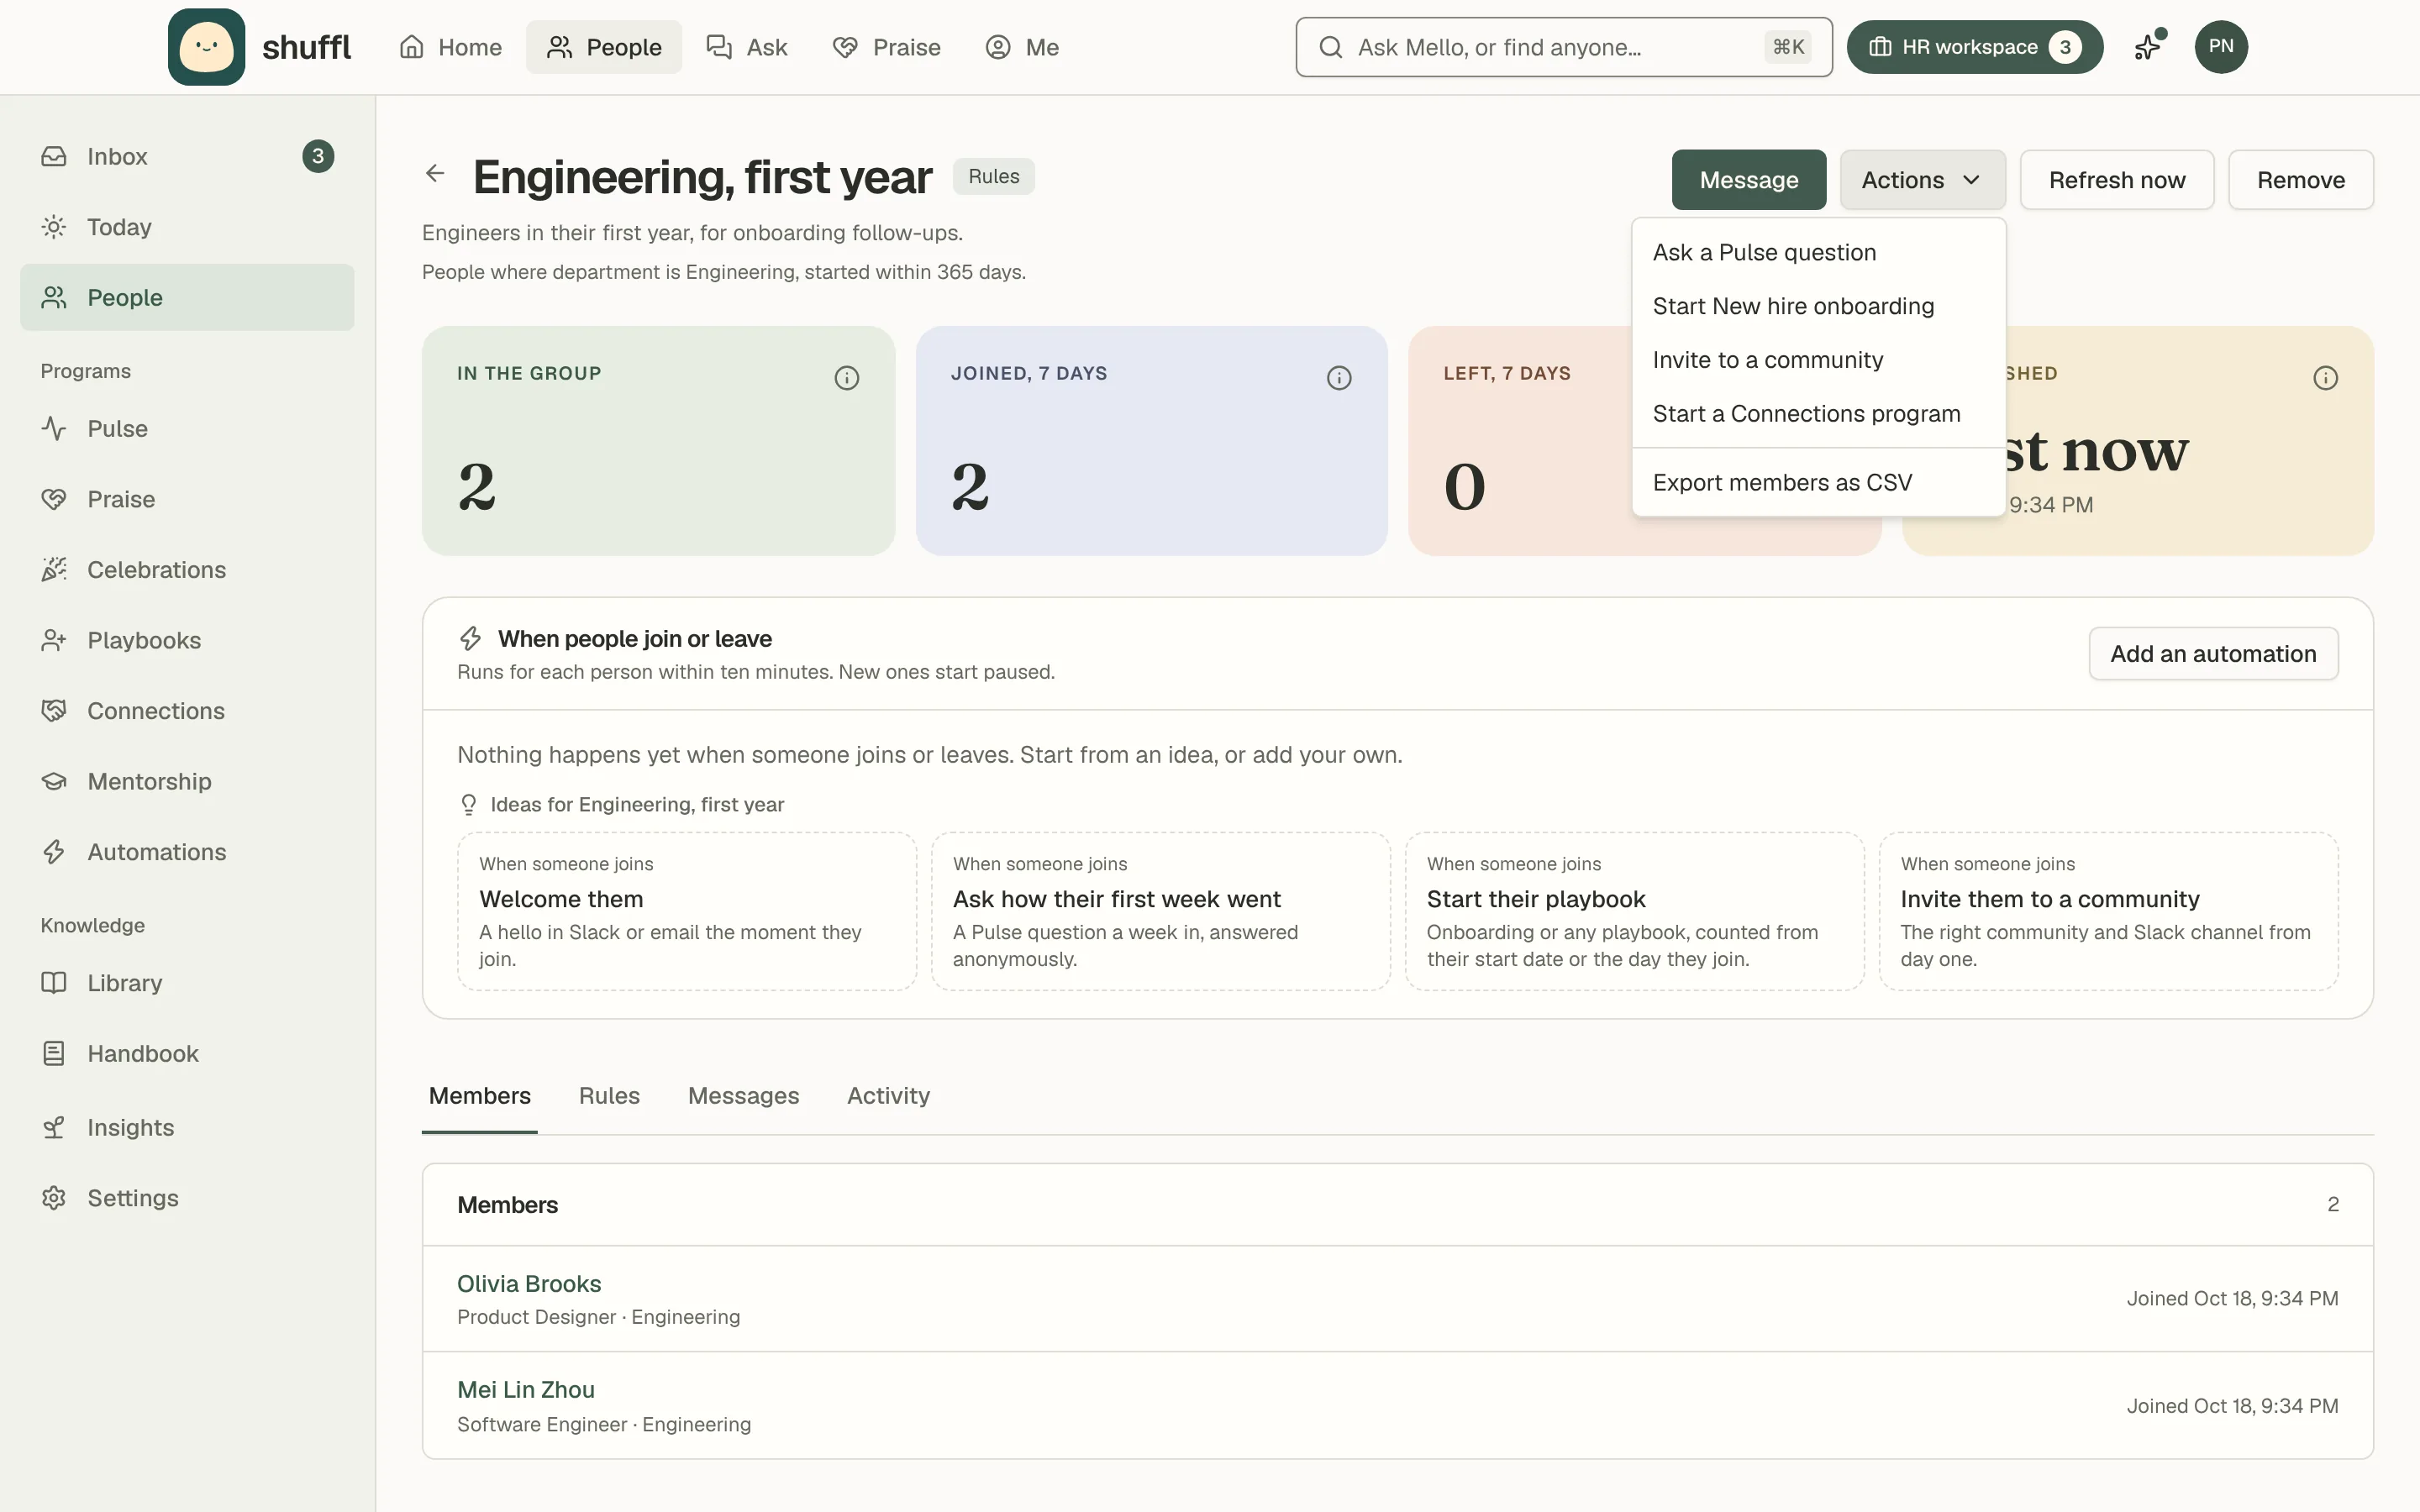Click Refresh now
The height and width of the screenshot is (1512, 2420).
coord(2117,180)
